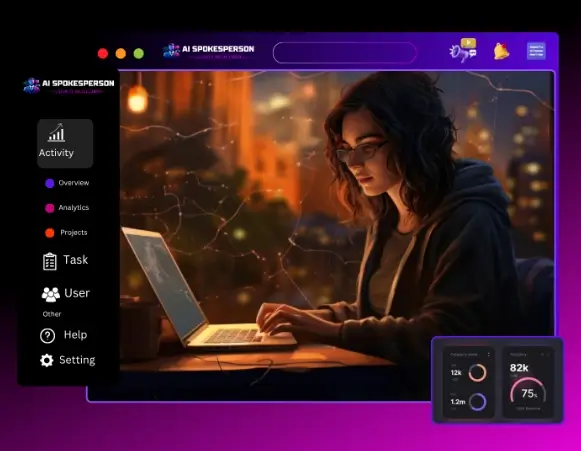This screenshot has width=581, height=451.
Task: Click the pink donut chart beside 12k
Action: tap(477, 373)
